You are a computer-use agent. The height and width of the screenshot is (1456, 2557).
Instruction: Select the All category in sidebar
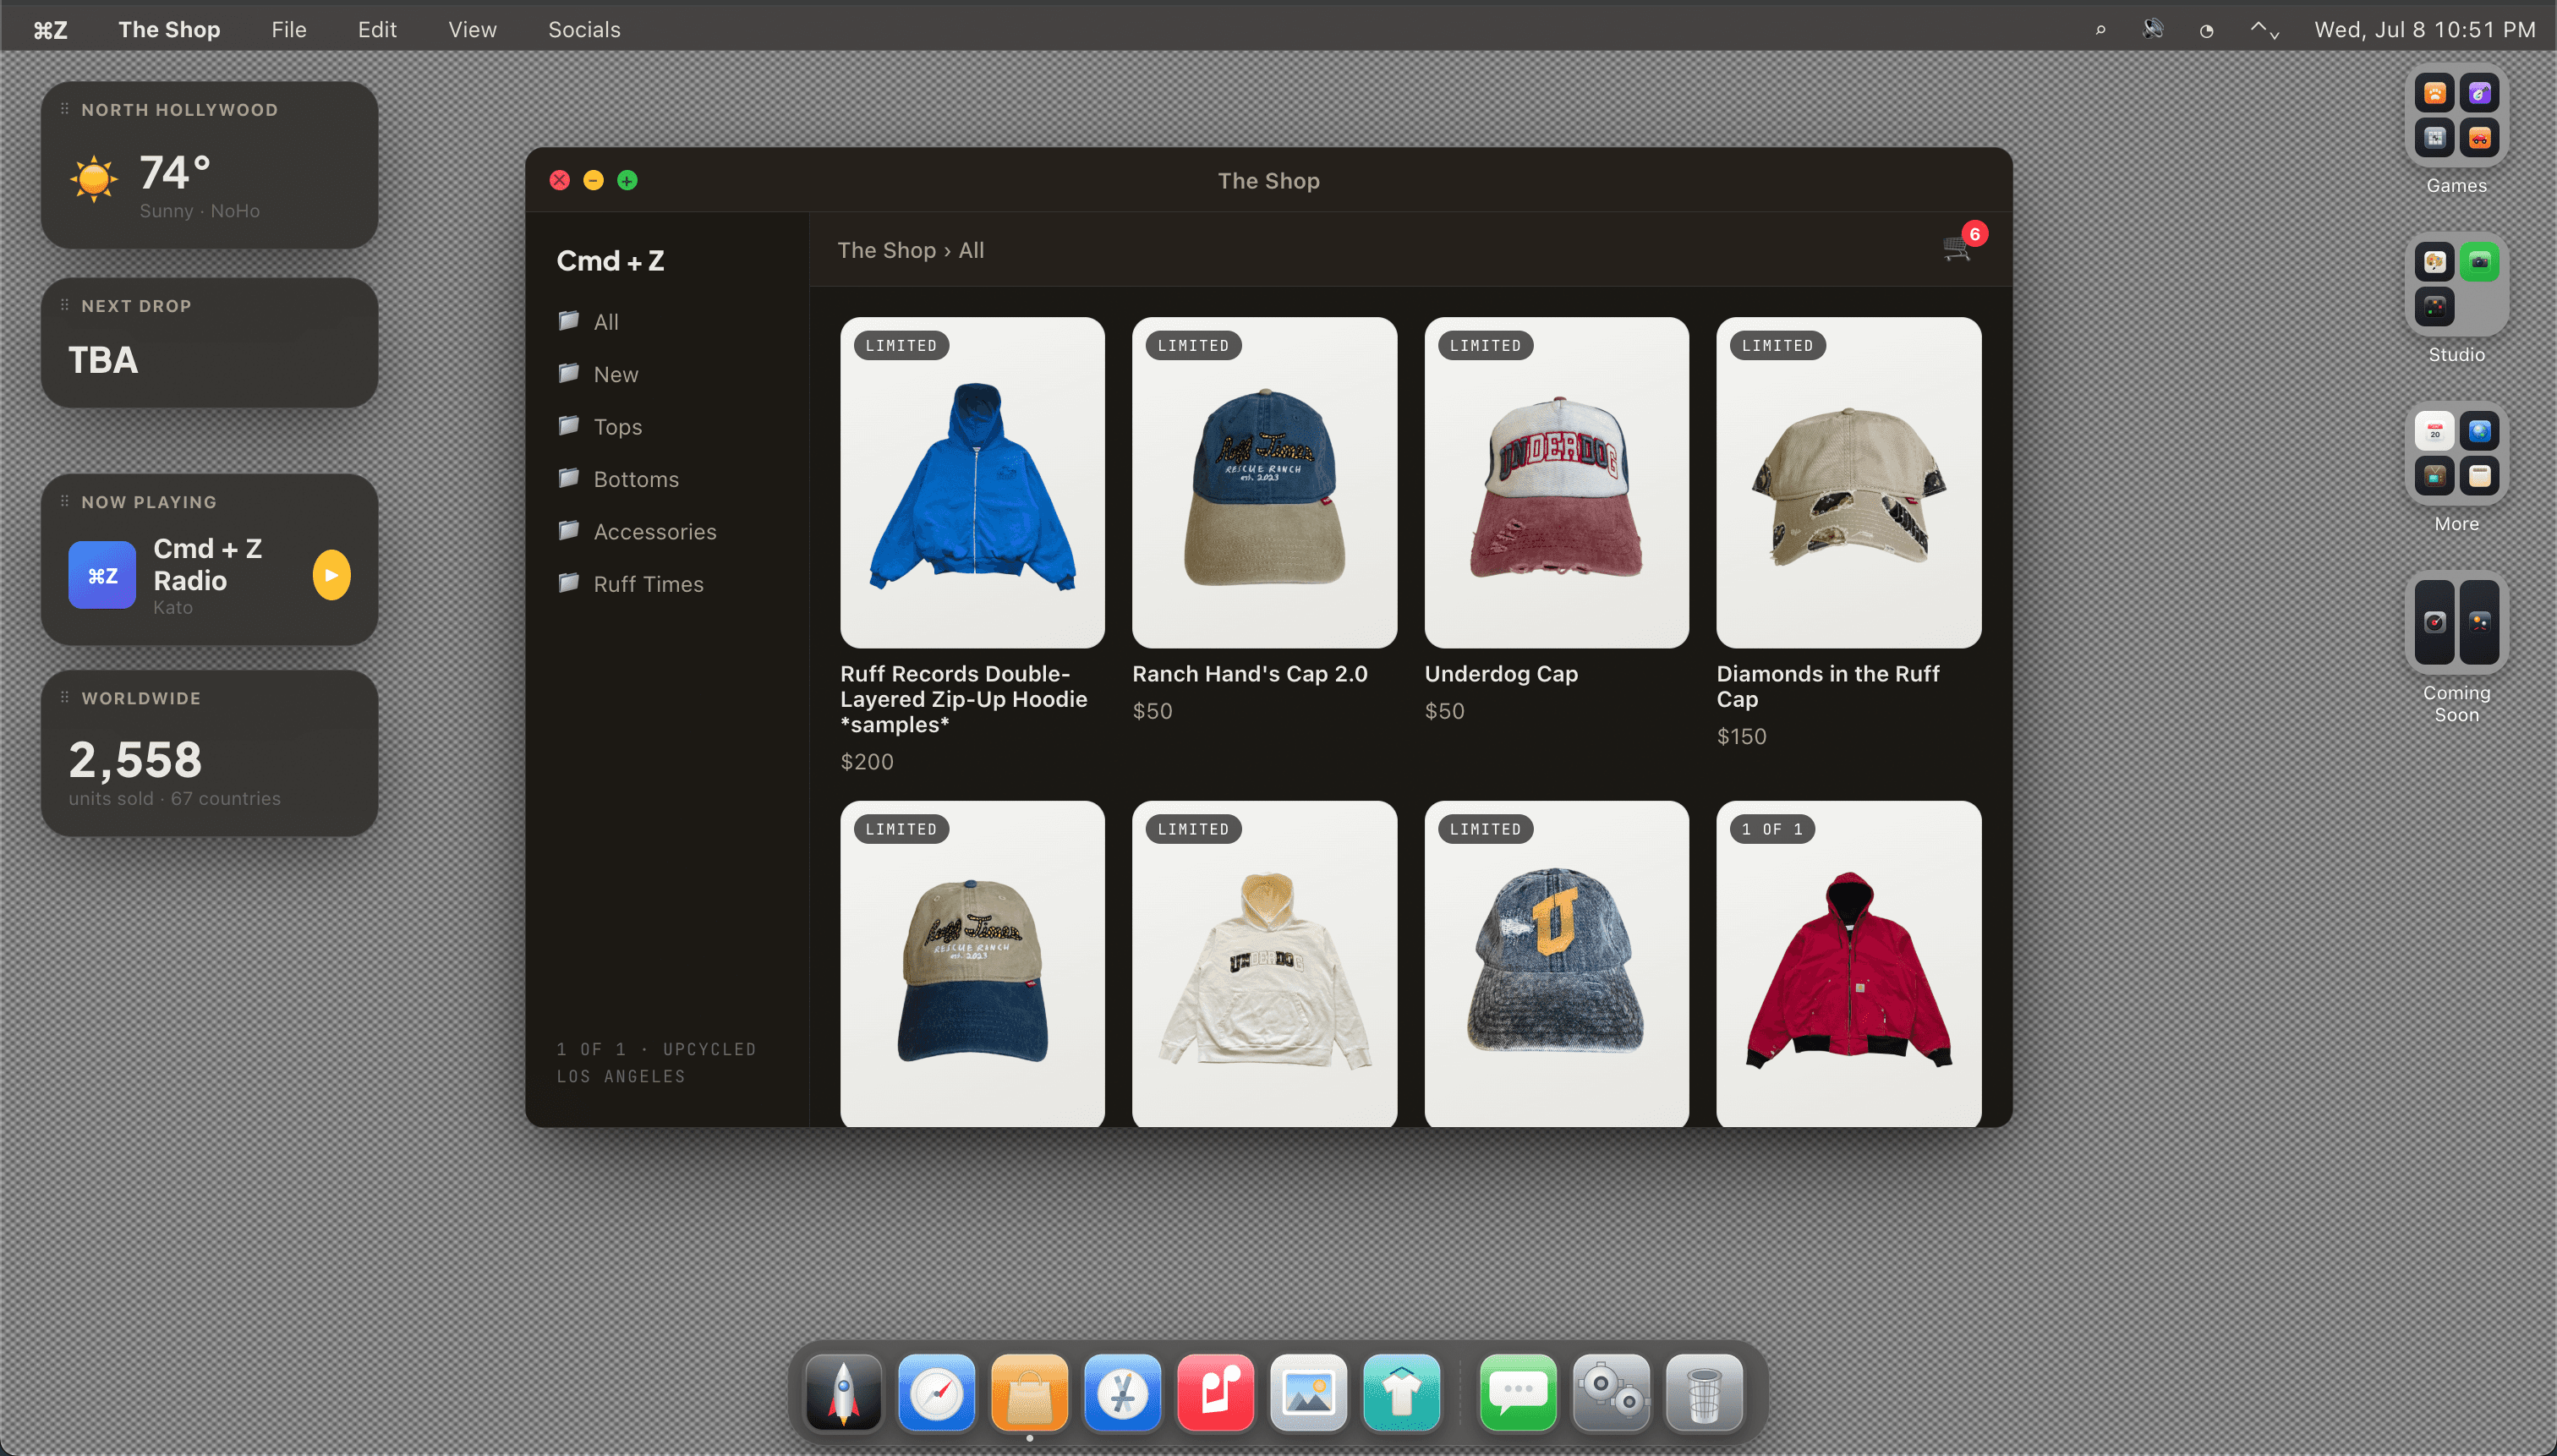pos(668,321)
